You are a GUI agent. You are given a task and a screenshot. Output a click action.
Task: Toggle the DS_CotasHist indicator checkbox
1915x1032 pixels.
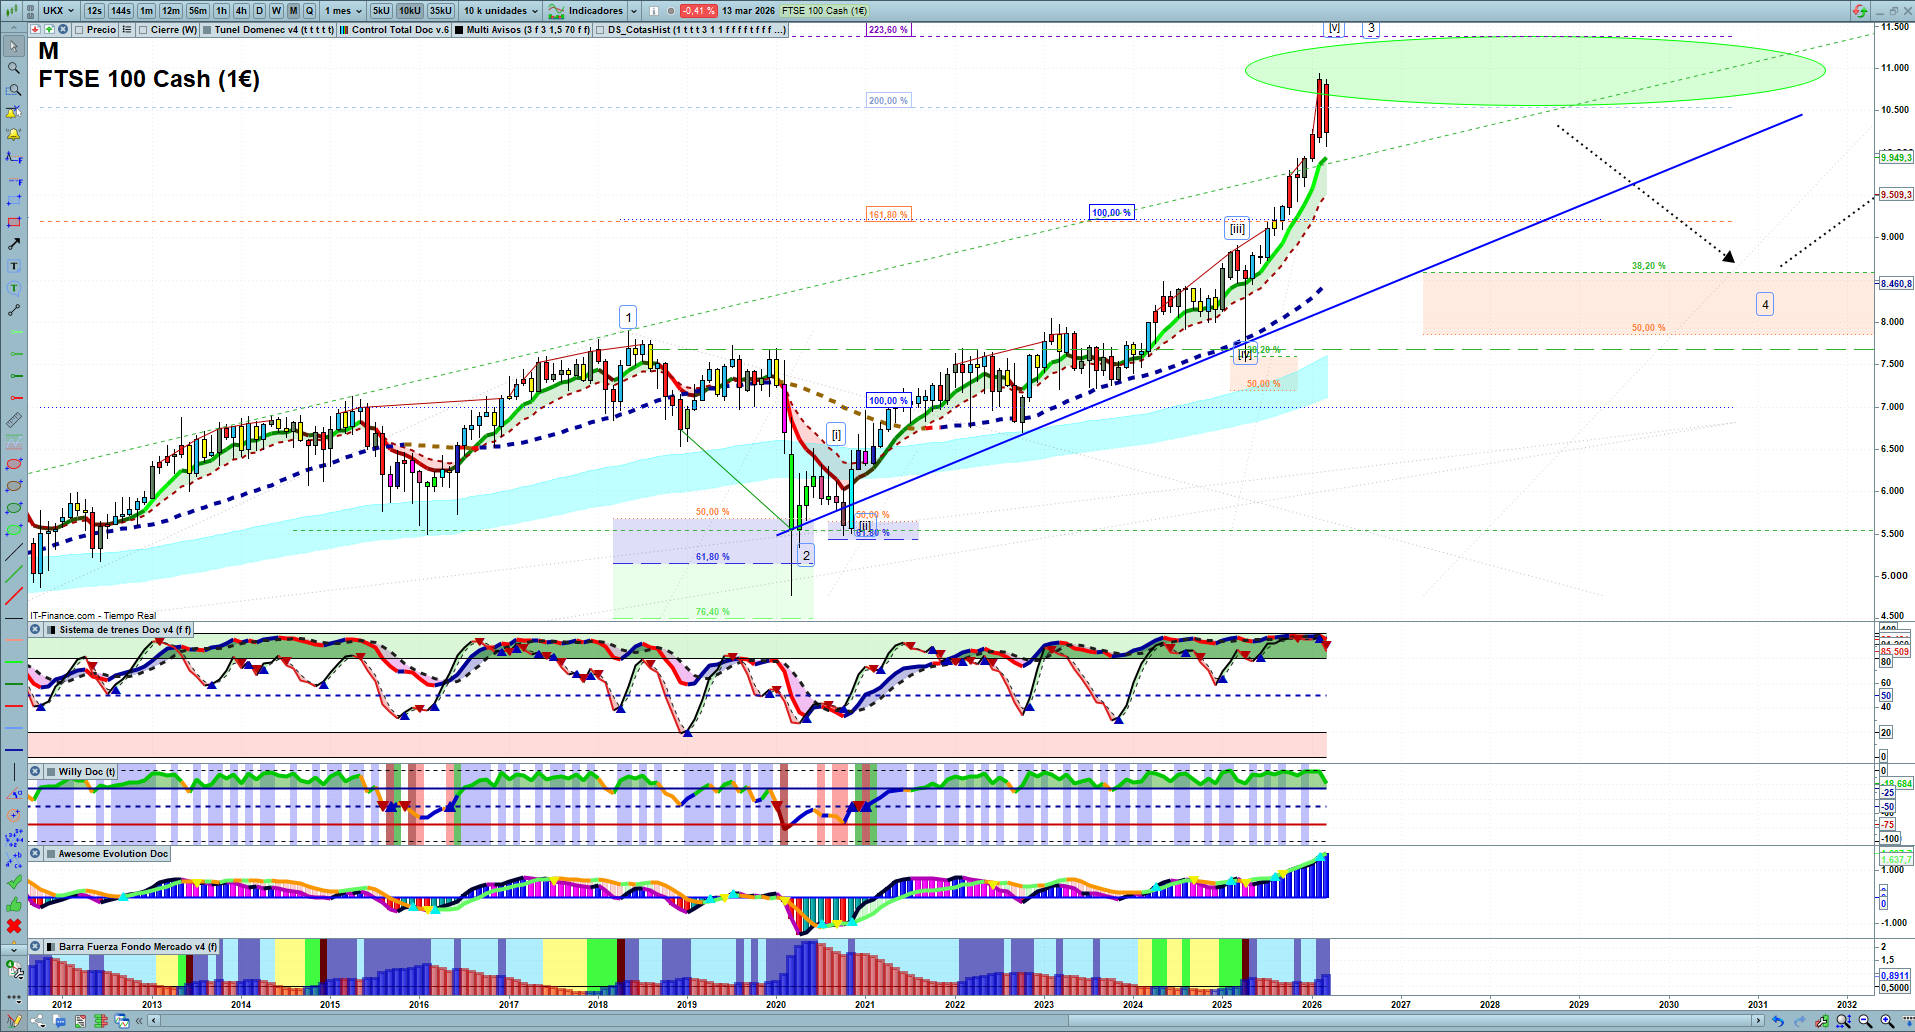click(x=600, y=30)
